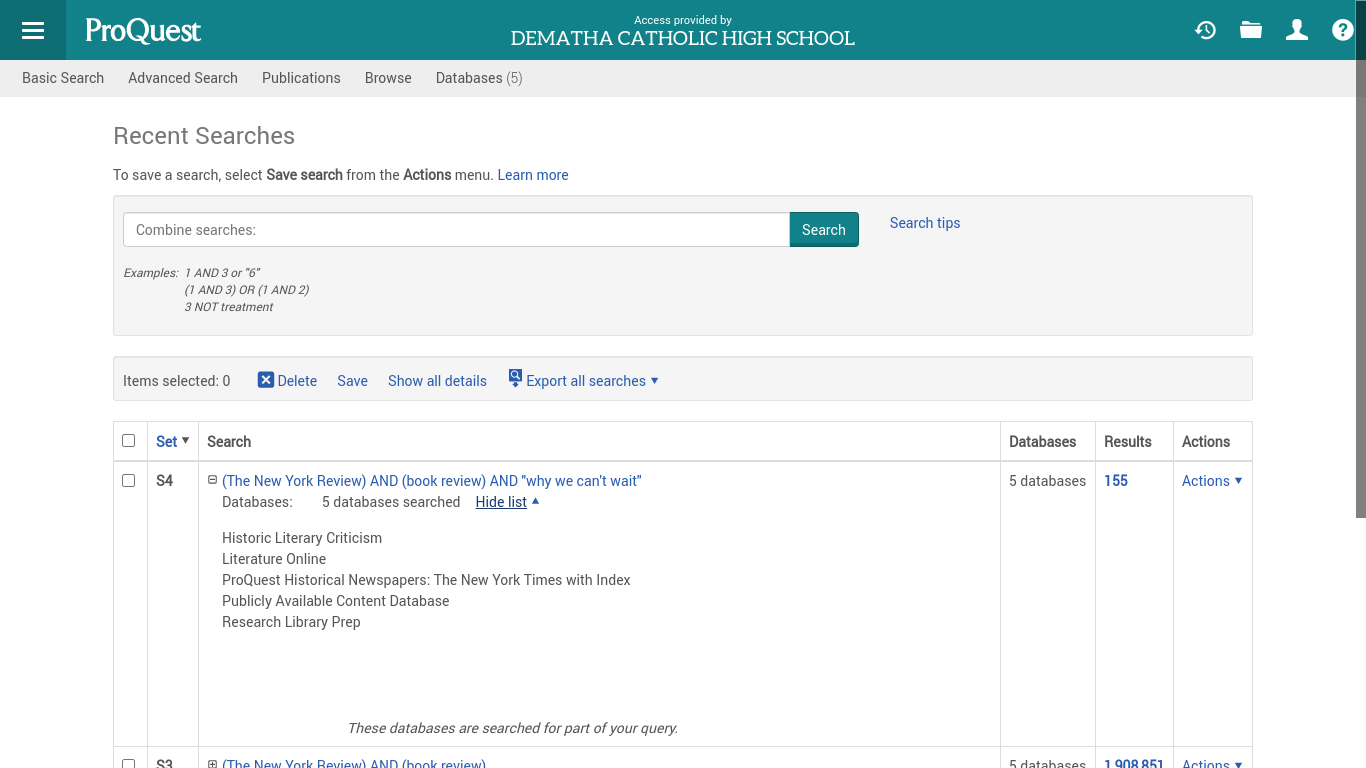Click the Export all searches icon

point(515,378)
